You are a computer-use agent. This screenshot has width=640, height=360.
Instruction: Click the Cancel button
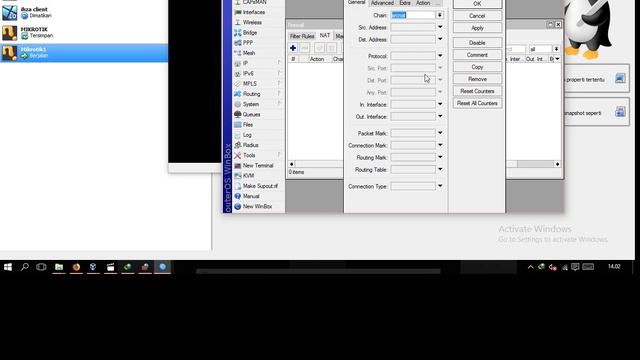[x=477, y=16]
